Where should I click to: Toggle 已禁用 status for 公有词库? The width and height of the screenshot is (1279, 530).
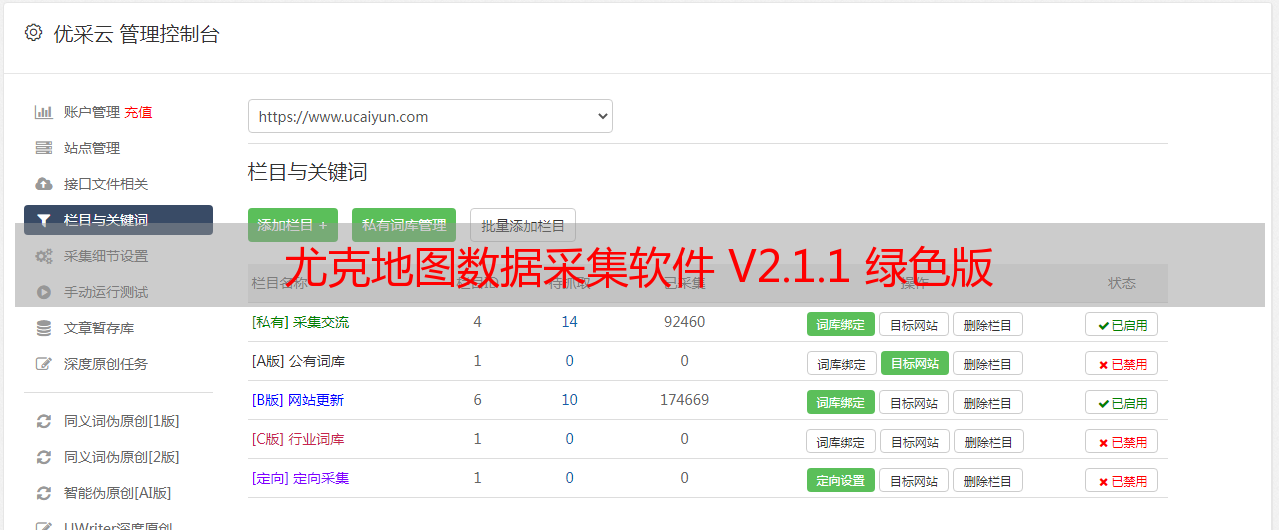pyautogui.click(x=1122, y=363)
